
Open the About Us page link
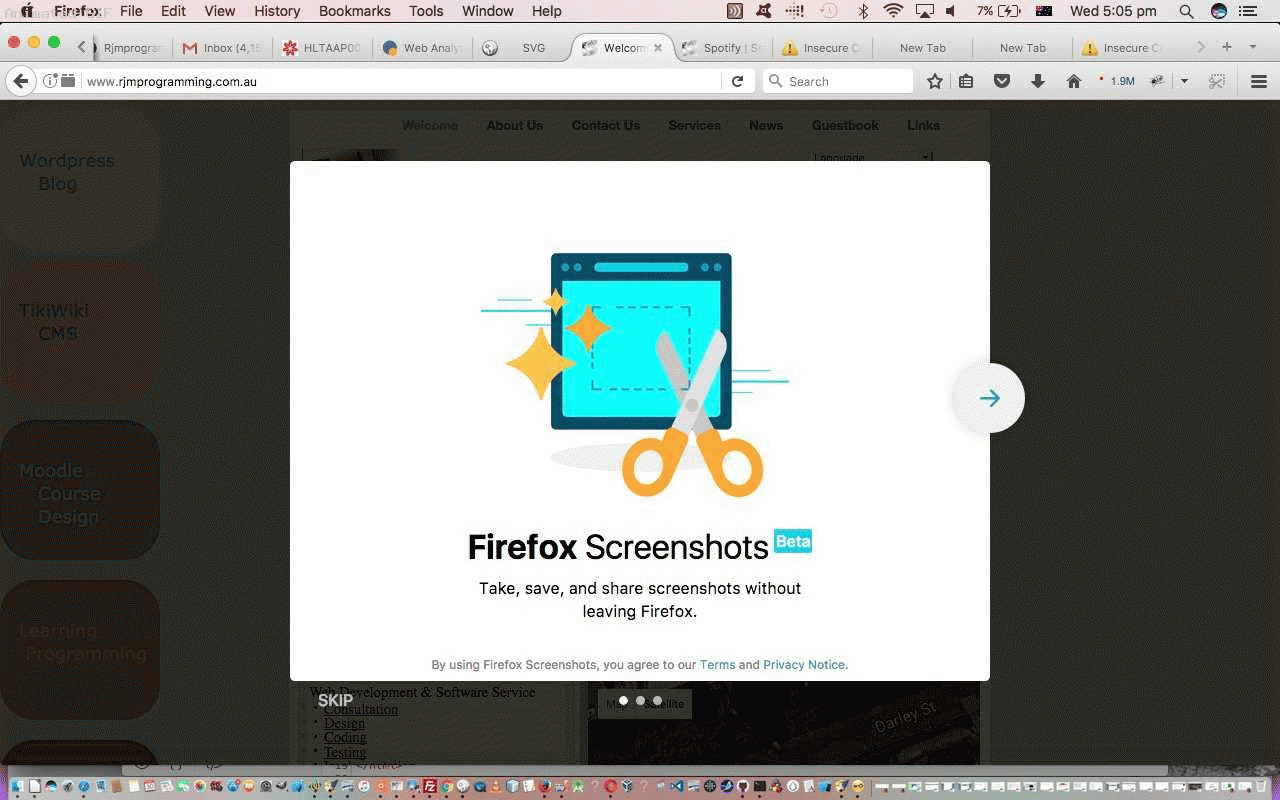tap(515, 125)
